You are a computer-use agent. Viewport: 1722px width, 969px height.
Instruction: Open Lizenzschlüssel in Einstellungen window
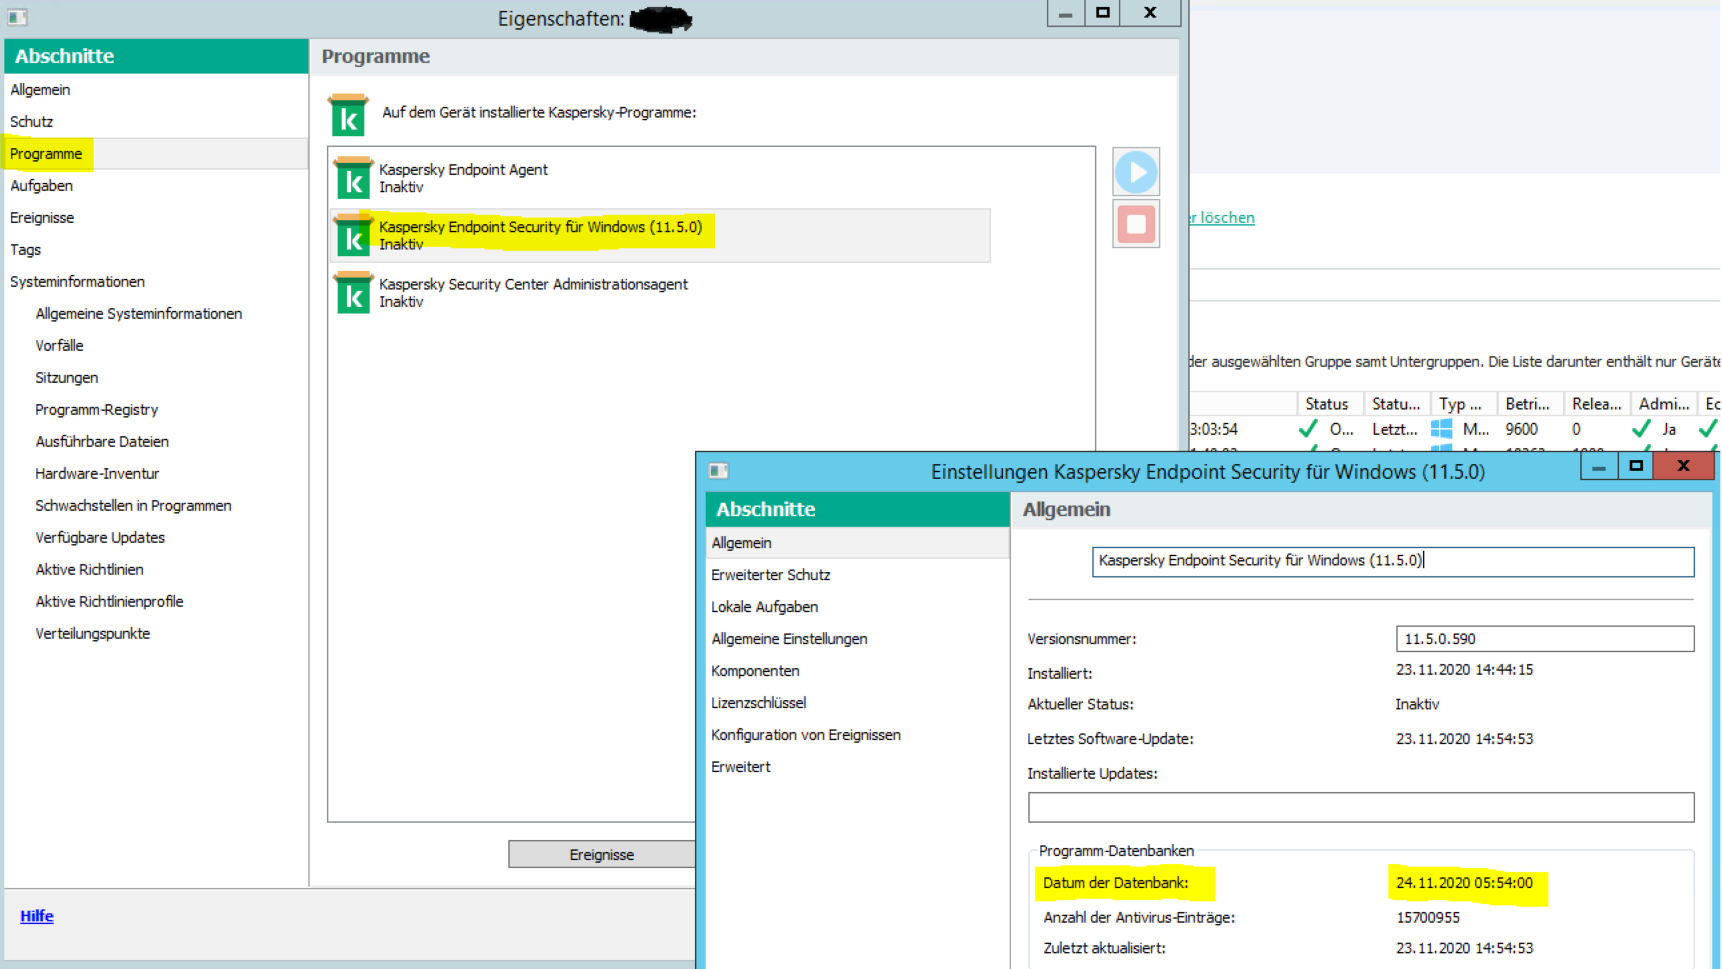759,703
